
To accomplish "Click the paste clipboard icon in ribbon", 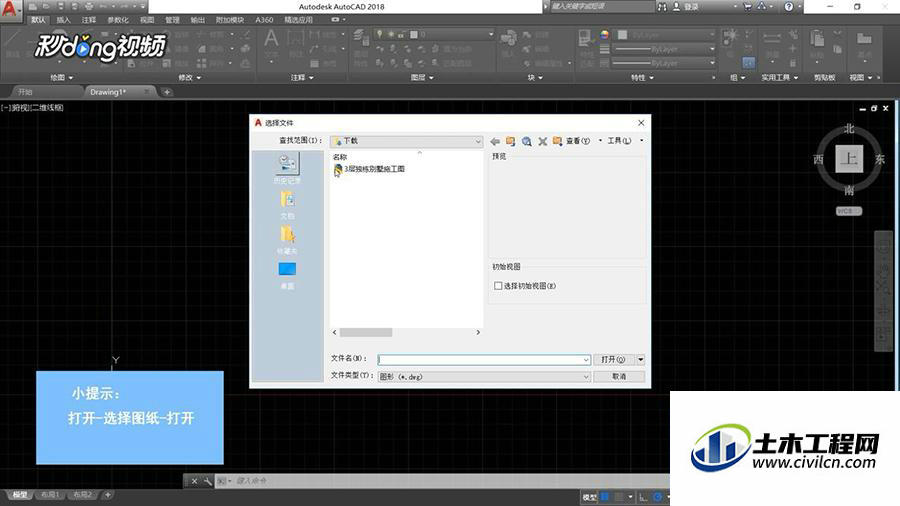I will tap(817, 39).
